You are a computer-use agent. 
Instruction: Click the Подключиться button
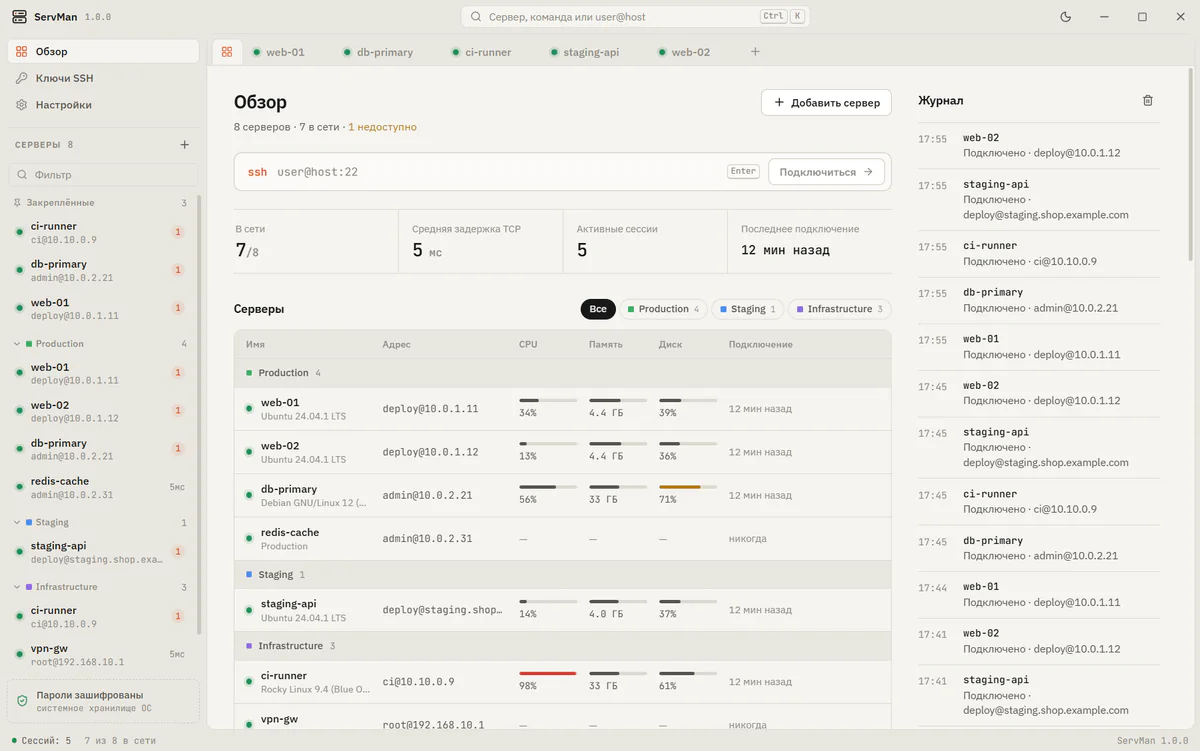tap(826, 172)
